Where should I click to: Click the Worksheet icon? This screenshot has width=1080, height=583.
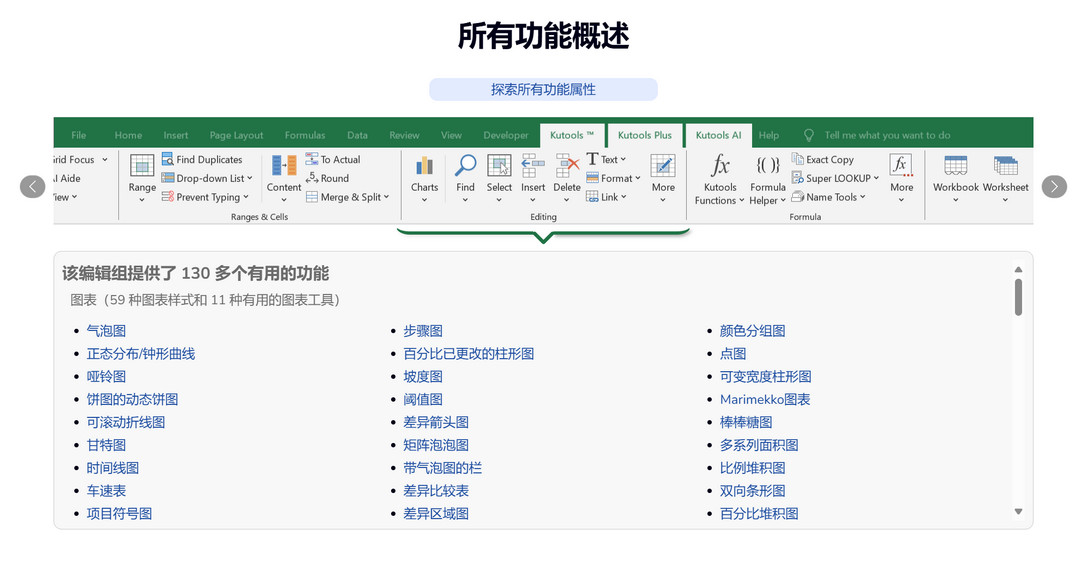(1005, 166)
